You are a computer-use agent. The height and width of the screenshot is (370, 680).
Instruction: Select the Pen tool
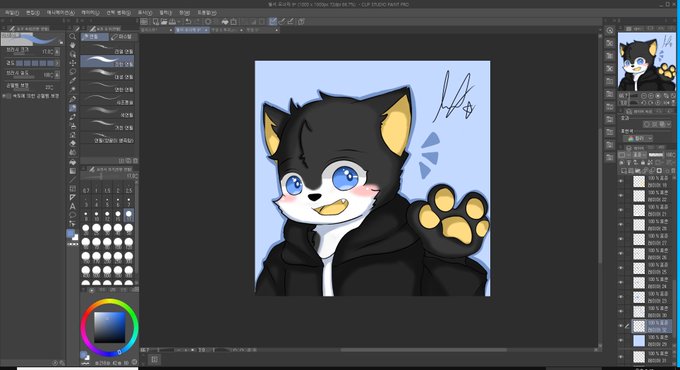tap(72, 99)
